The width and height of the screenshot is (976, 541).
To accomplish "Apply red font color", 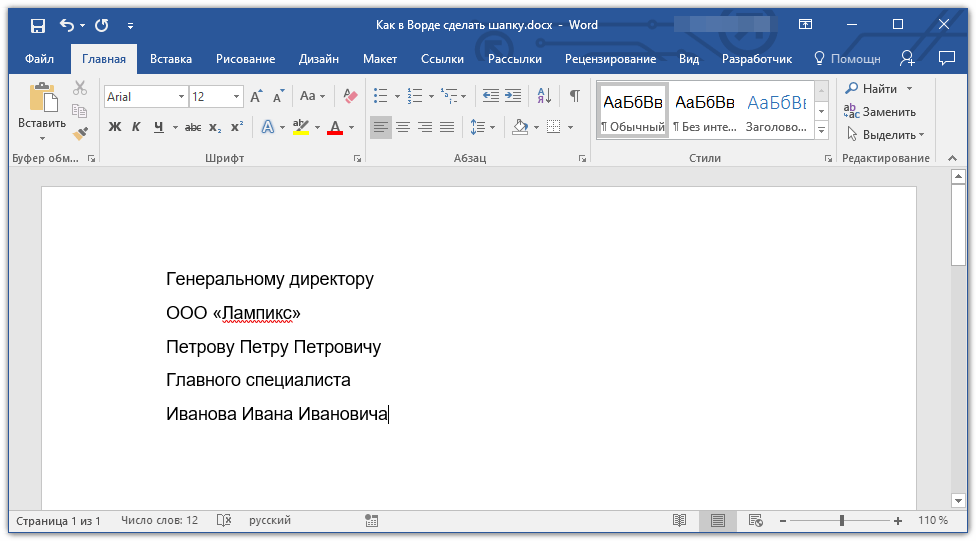I will coord(335,127).
